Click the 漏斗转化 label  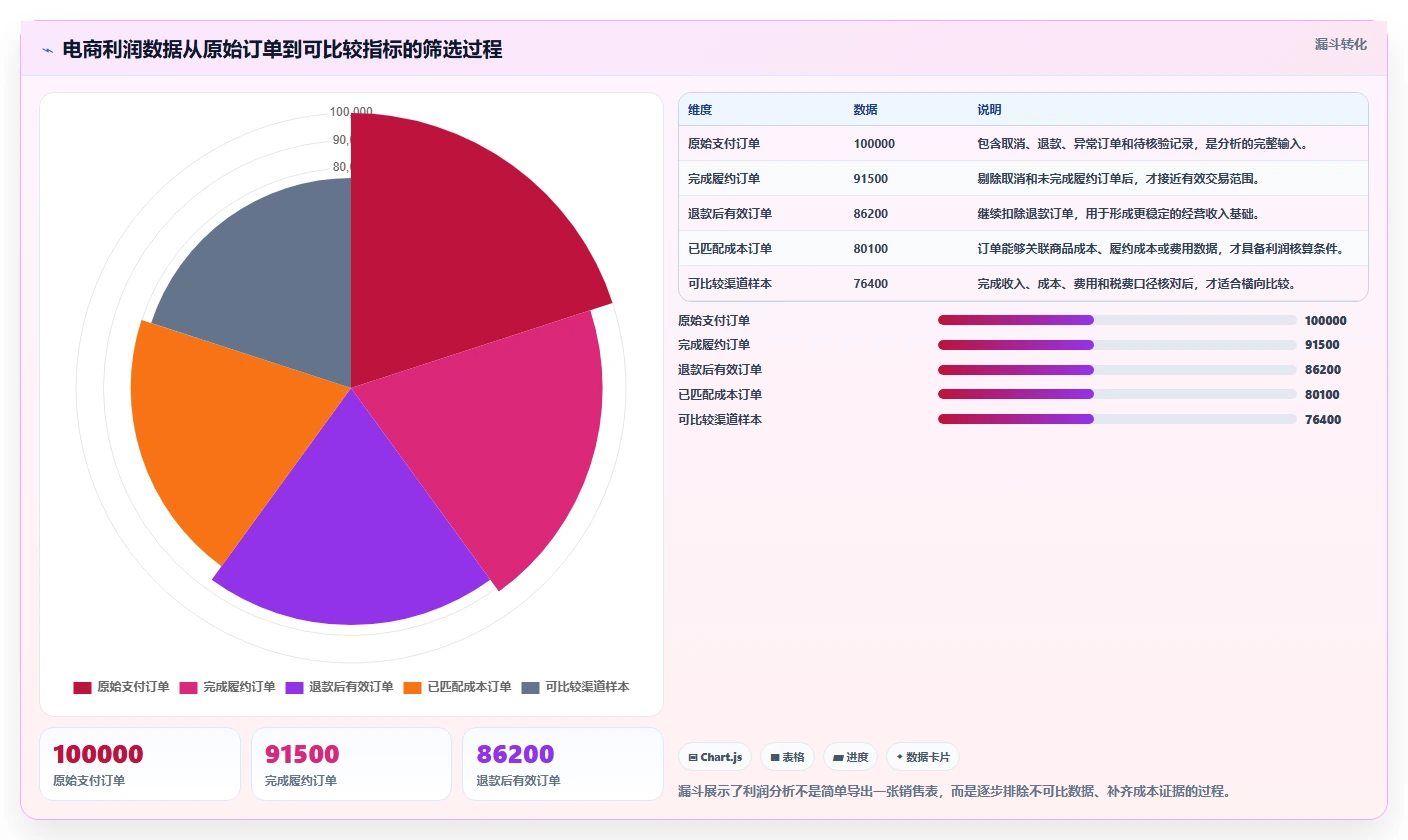(x=1340, y=44)
